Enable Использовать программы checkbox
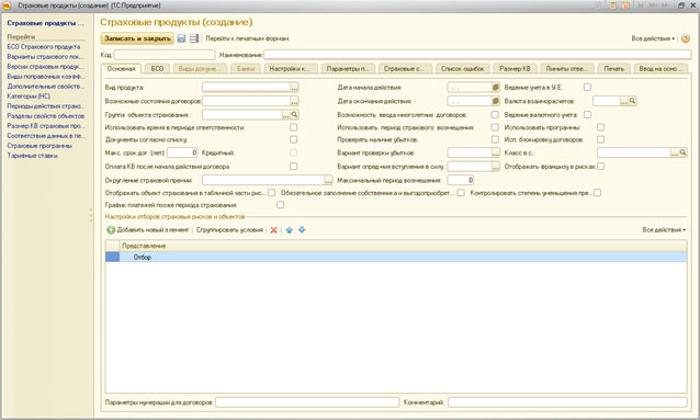This screenshot has width=700, height=420. coord(601,127)
